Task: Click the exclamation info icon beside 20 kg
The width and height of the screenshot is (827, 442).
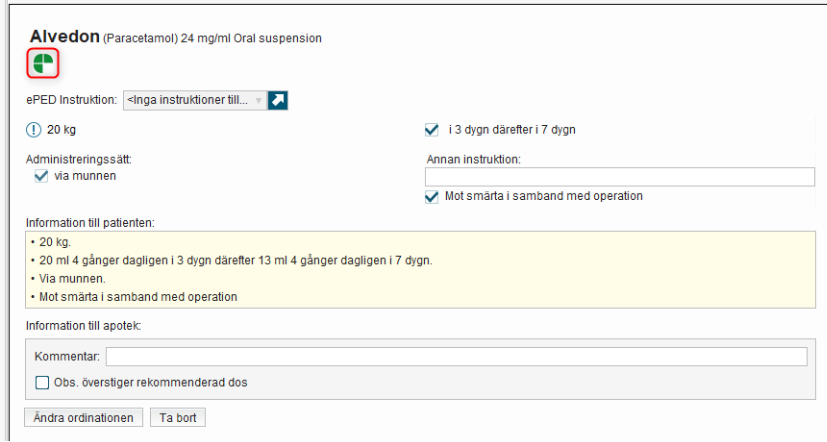Action: 33,129
